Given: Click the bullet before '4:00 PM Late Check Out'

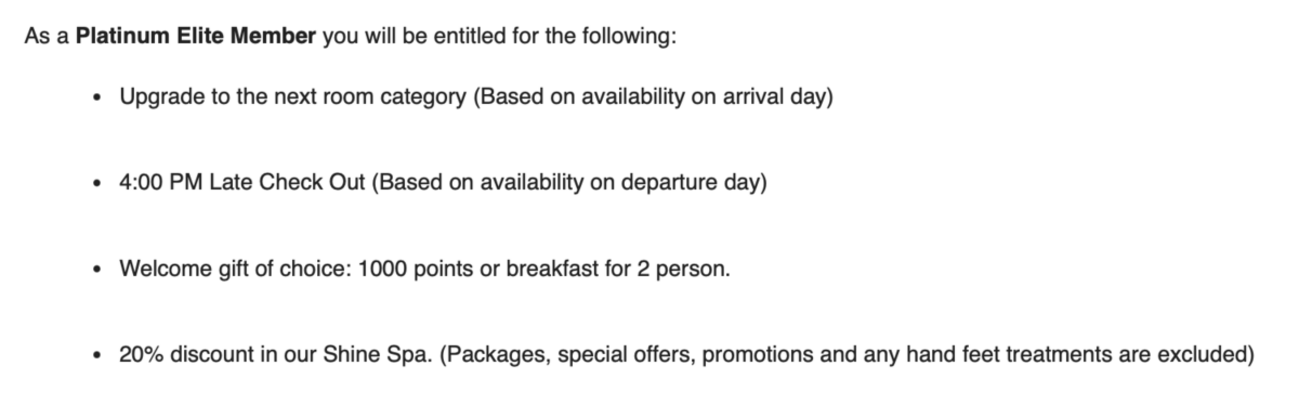Looking at the screenshot, I should click(96, 186).
